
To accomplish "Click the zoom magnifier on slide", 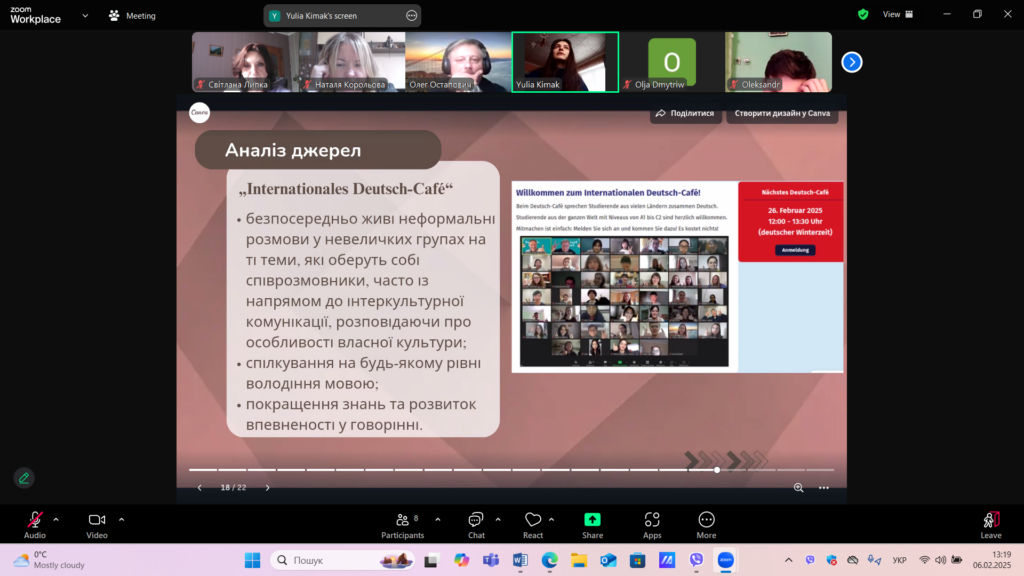I will (x=798, y=488).
